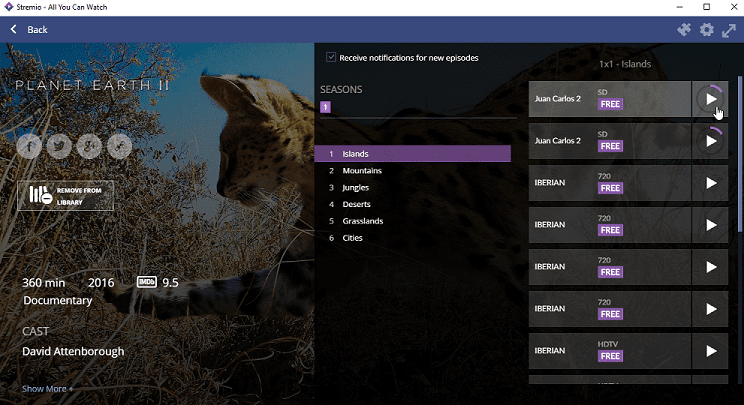Expand details with Show More link

47,389
